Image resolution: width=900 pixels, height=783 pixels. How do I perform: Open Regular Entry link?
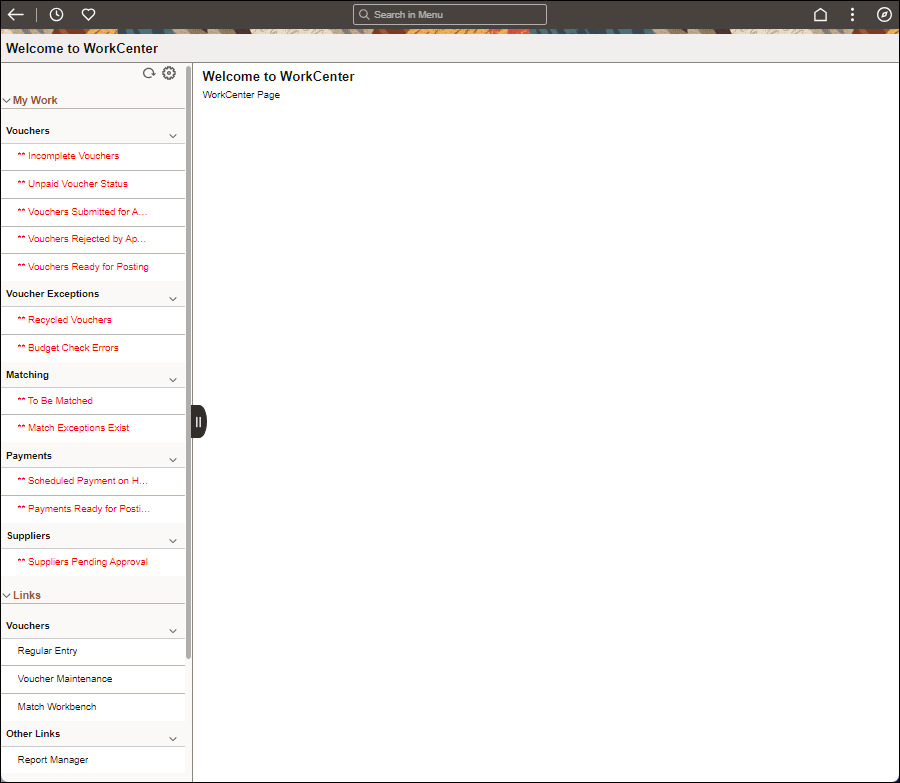pos(48,651)
